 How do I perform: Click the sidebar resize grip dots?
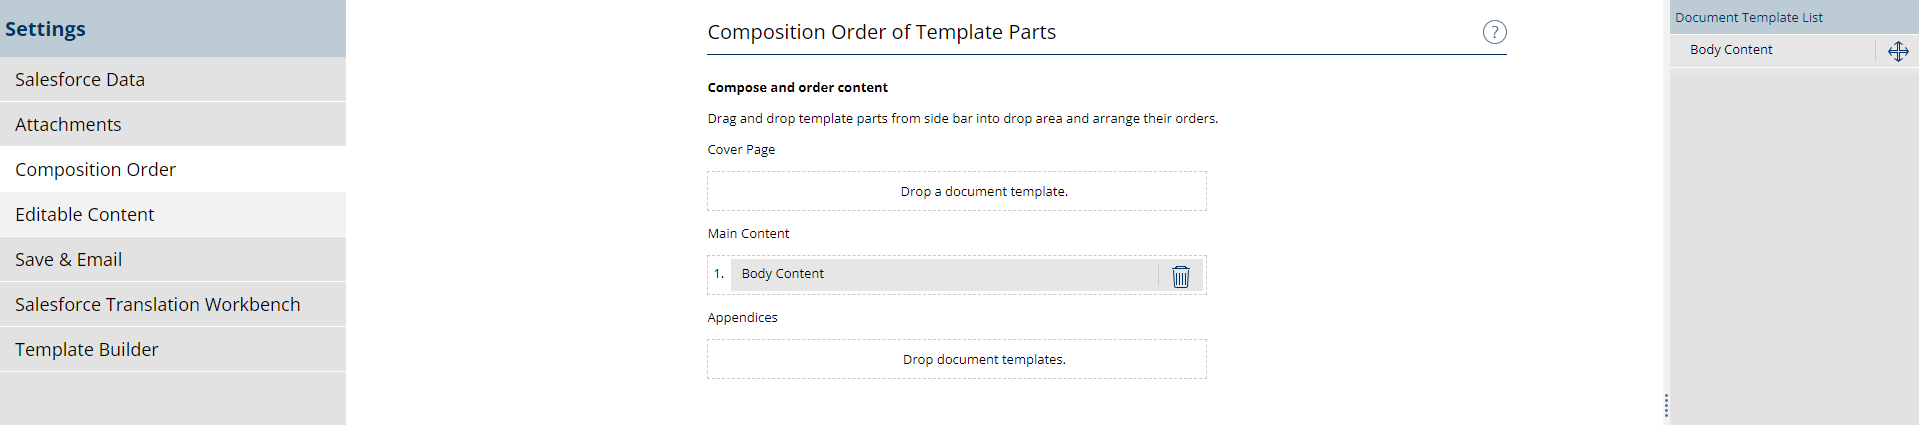1666,405
